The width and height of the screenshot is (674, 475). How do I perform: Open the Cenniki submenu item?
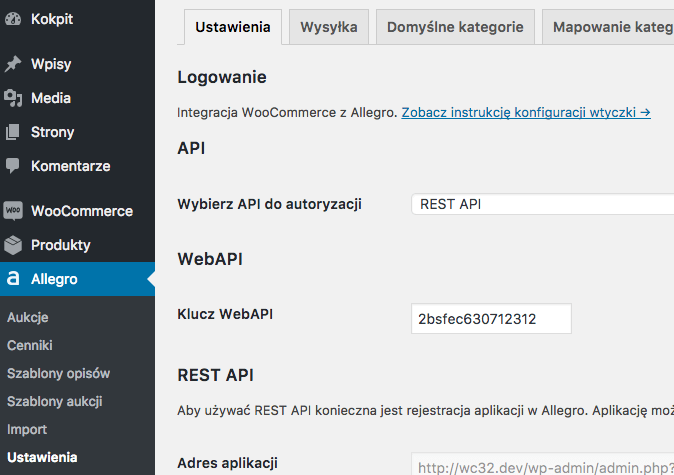(30, 345)
